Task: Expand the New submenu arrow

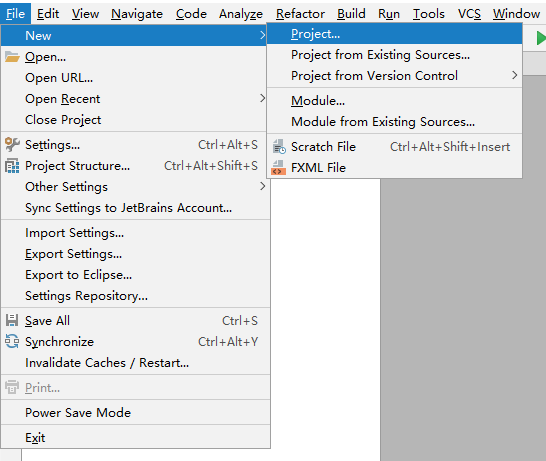Action: [262, 35]
